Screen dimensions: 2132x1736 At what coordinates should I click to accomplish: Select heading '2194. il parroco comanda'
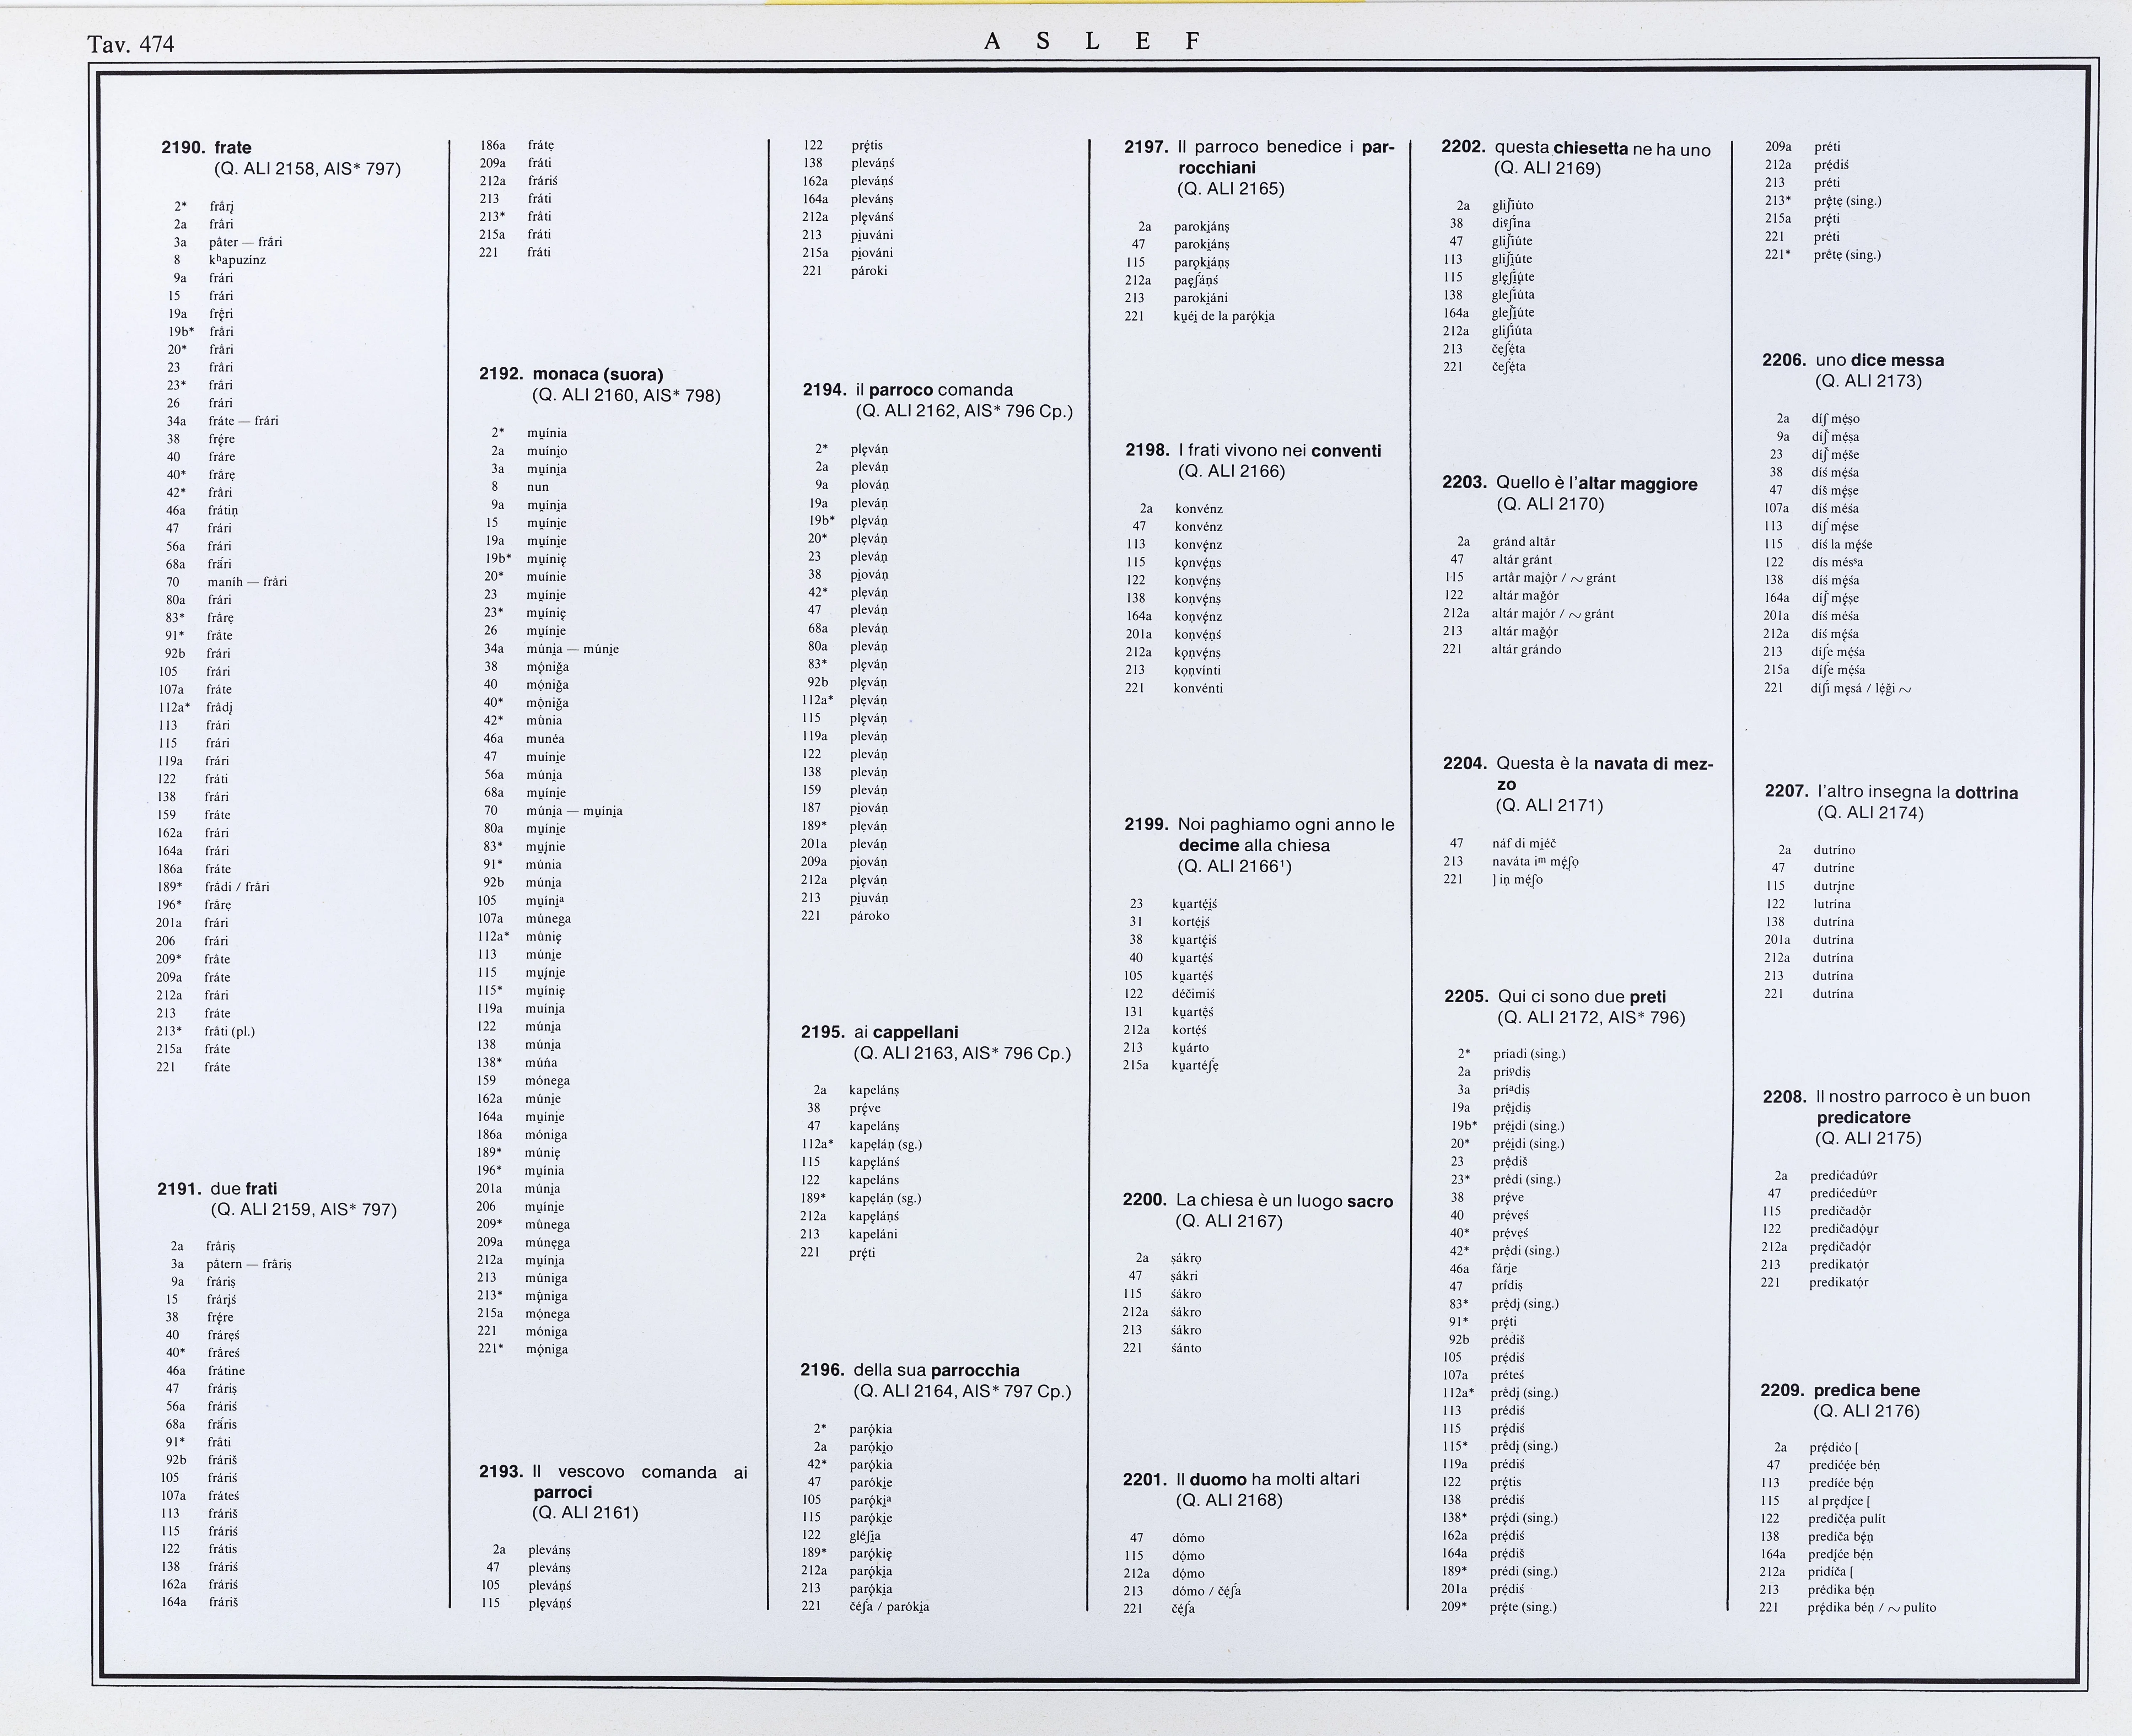tap(907, 390)
